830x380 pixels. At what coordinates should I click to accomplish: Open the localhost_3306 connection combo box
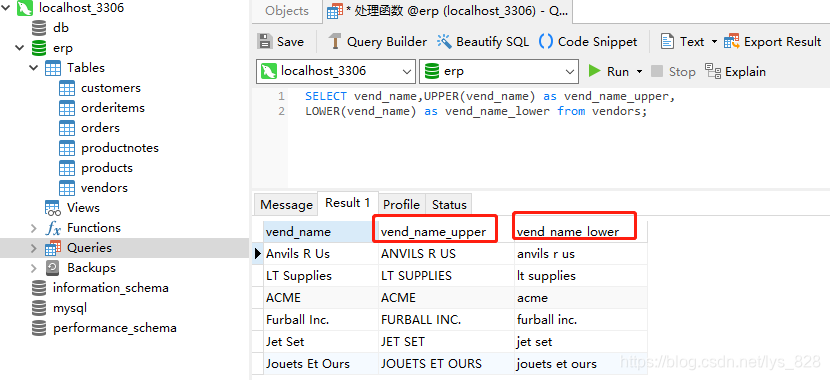(336, 71)
